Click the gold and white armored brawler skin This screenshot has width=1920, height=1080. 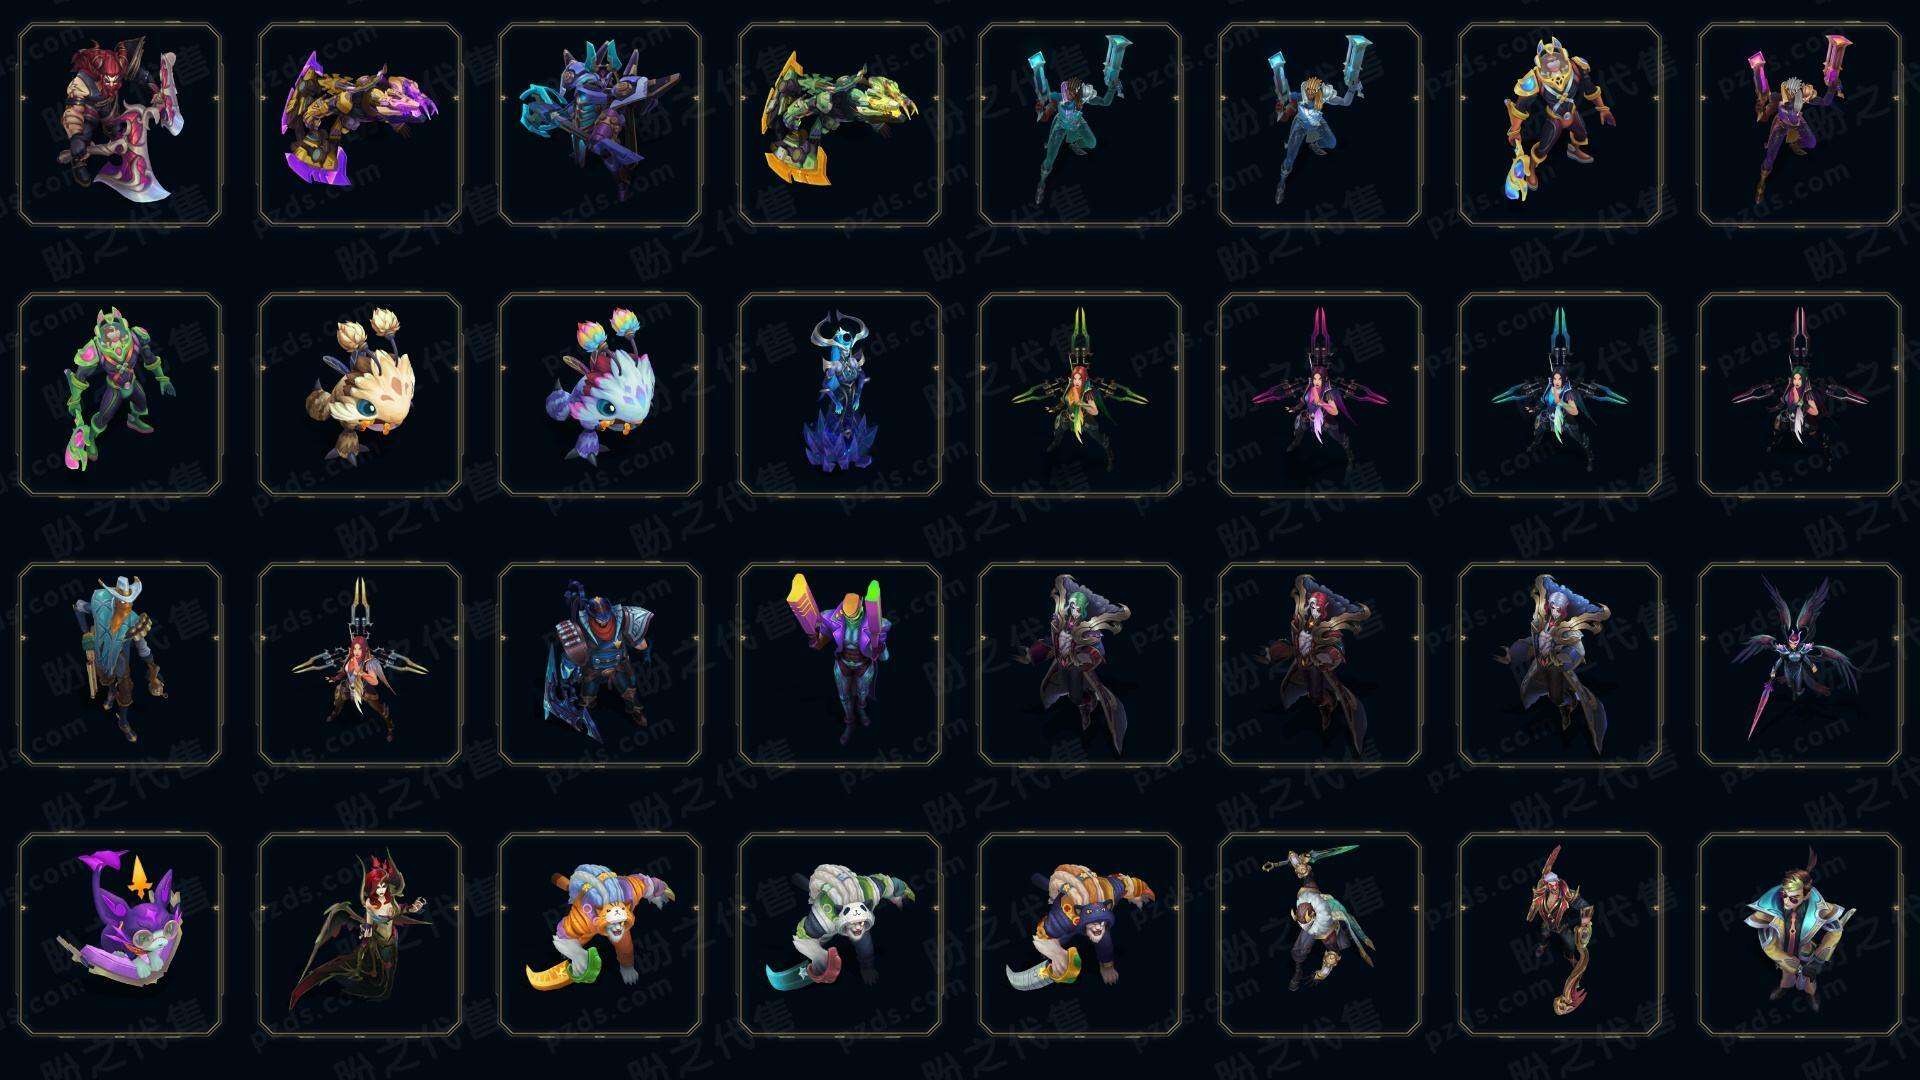(x=1560, y=125)
